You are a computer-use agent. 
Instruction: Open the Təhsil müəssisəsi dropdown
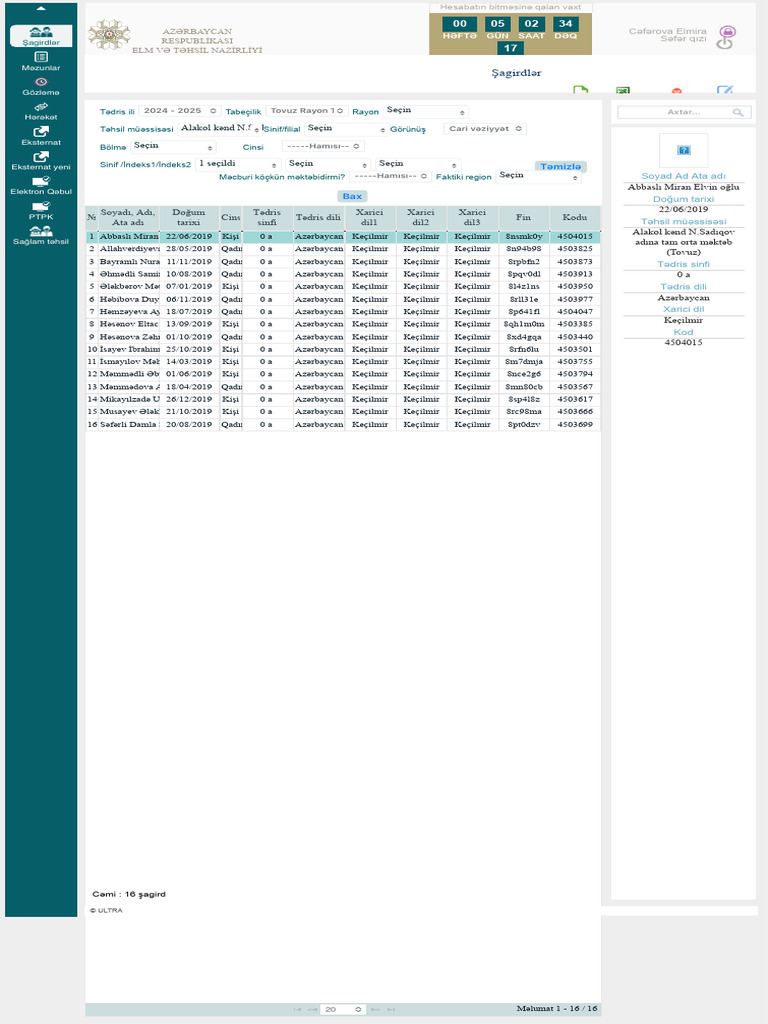(220, 129)
